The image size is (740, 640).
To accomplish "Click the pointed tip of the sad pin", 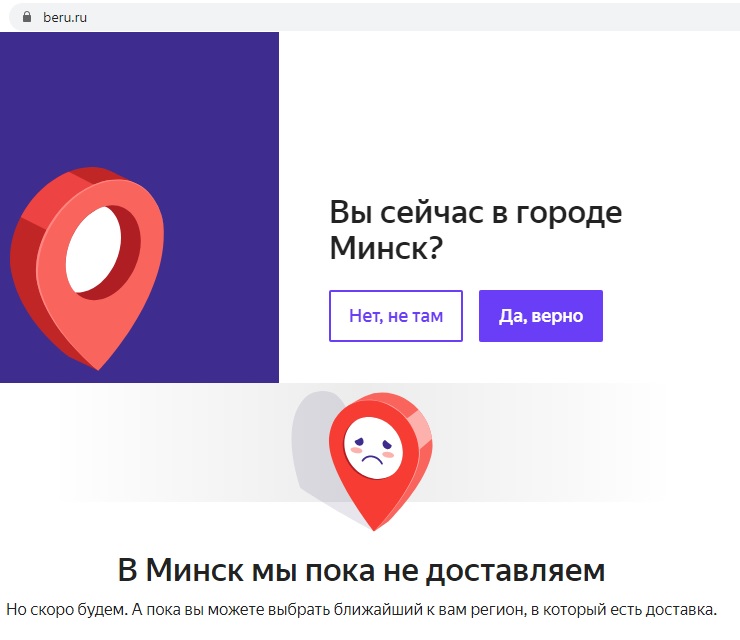I will point(374,525).
